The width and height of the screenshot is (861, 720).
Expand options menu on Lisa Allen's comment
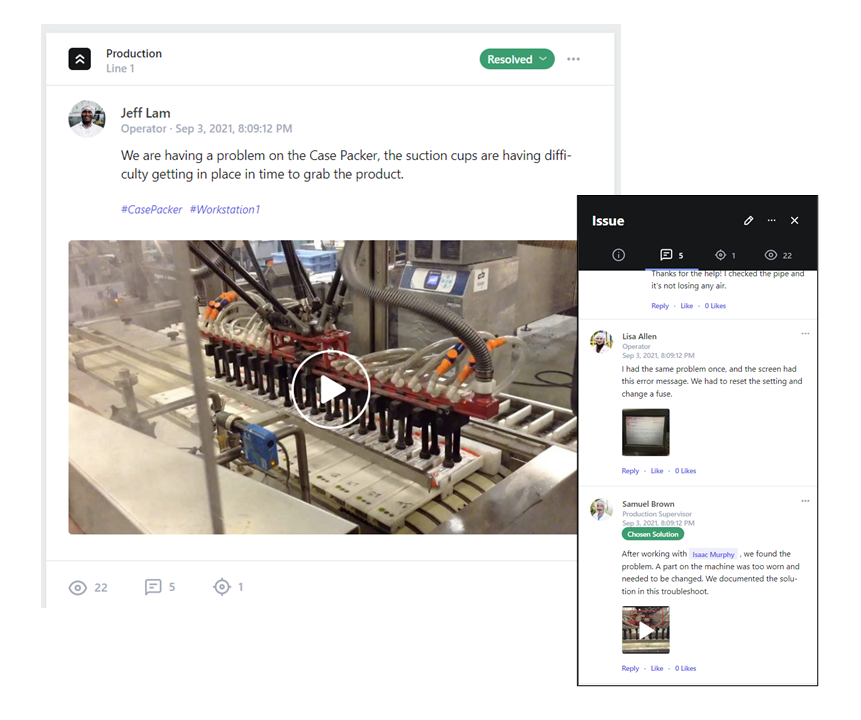pos(805,334)
